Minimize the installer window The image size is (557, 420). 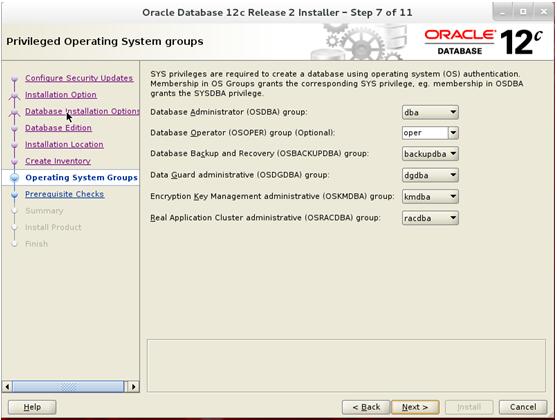click(502, 12)
